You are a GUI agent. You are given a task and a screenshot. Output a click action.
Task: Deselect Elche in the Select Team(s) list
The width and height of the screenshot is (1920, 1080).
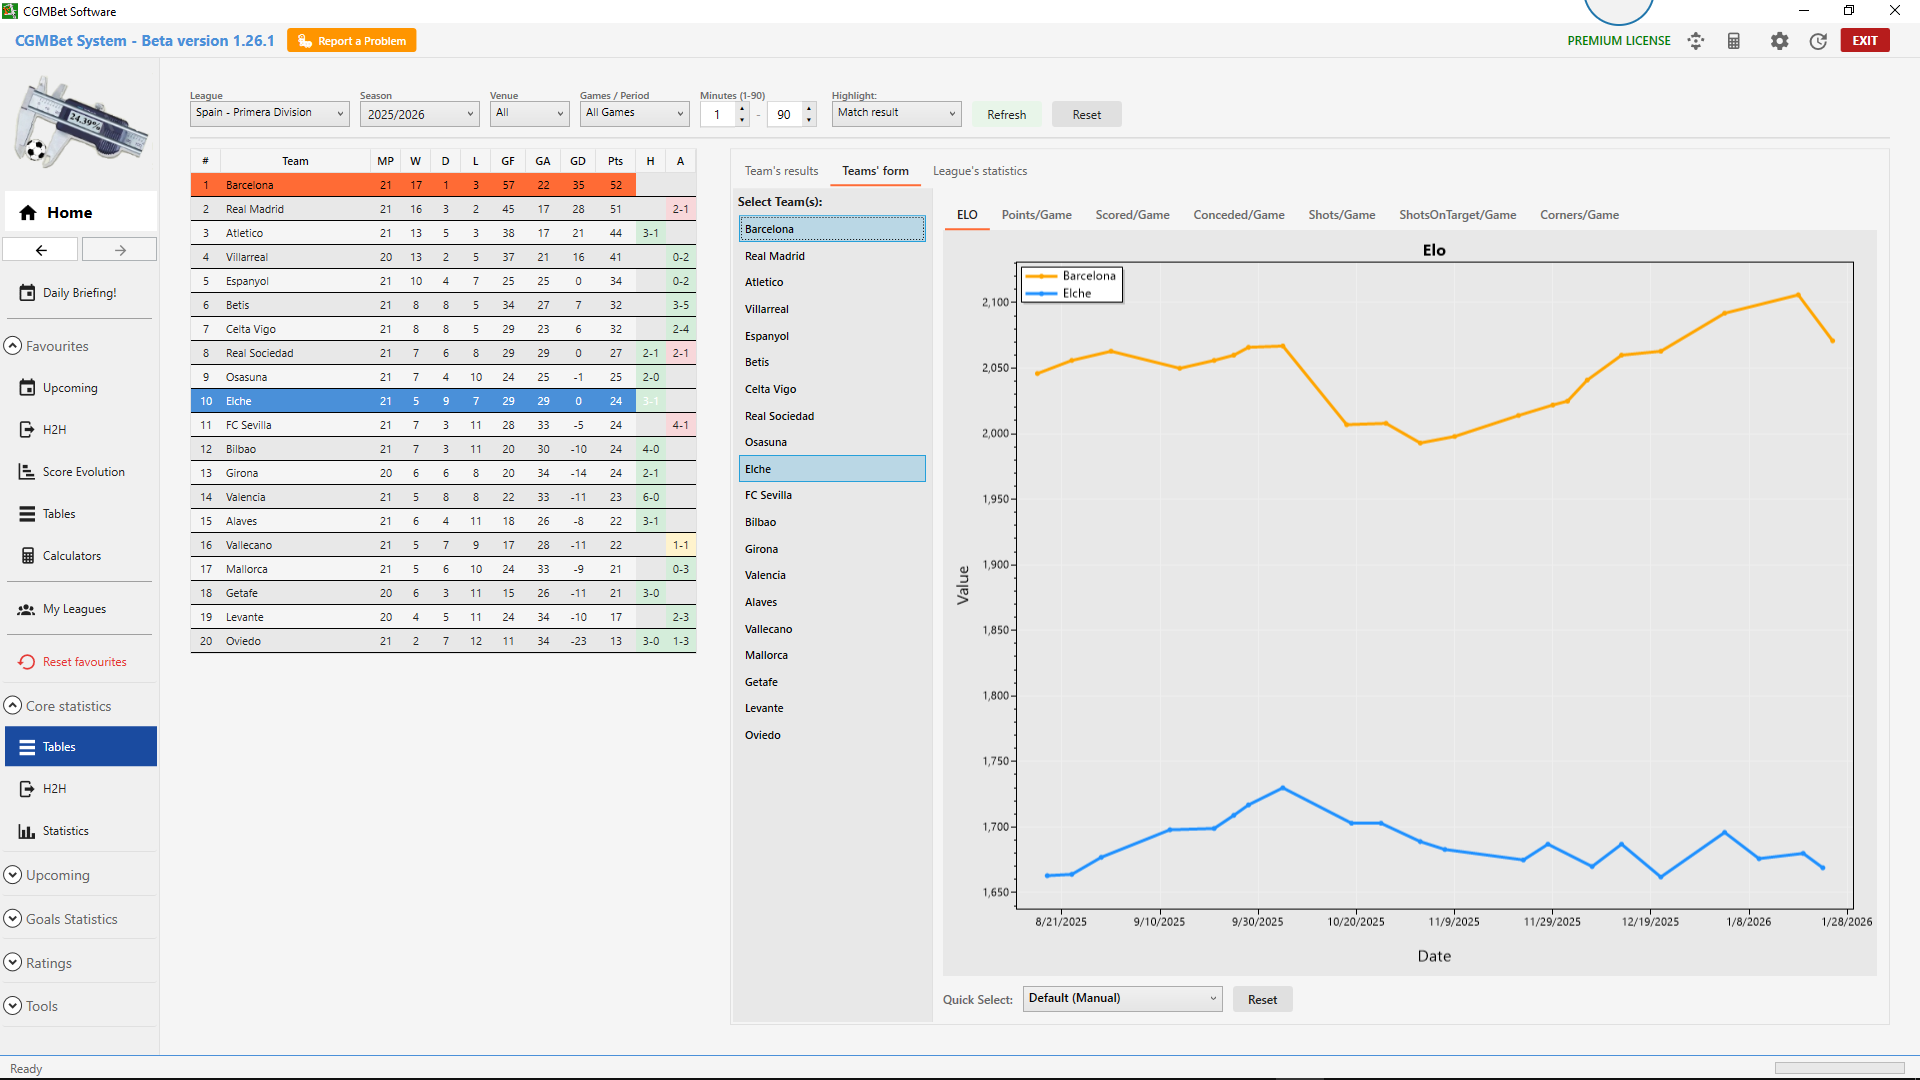tap(831, 468)
